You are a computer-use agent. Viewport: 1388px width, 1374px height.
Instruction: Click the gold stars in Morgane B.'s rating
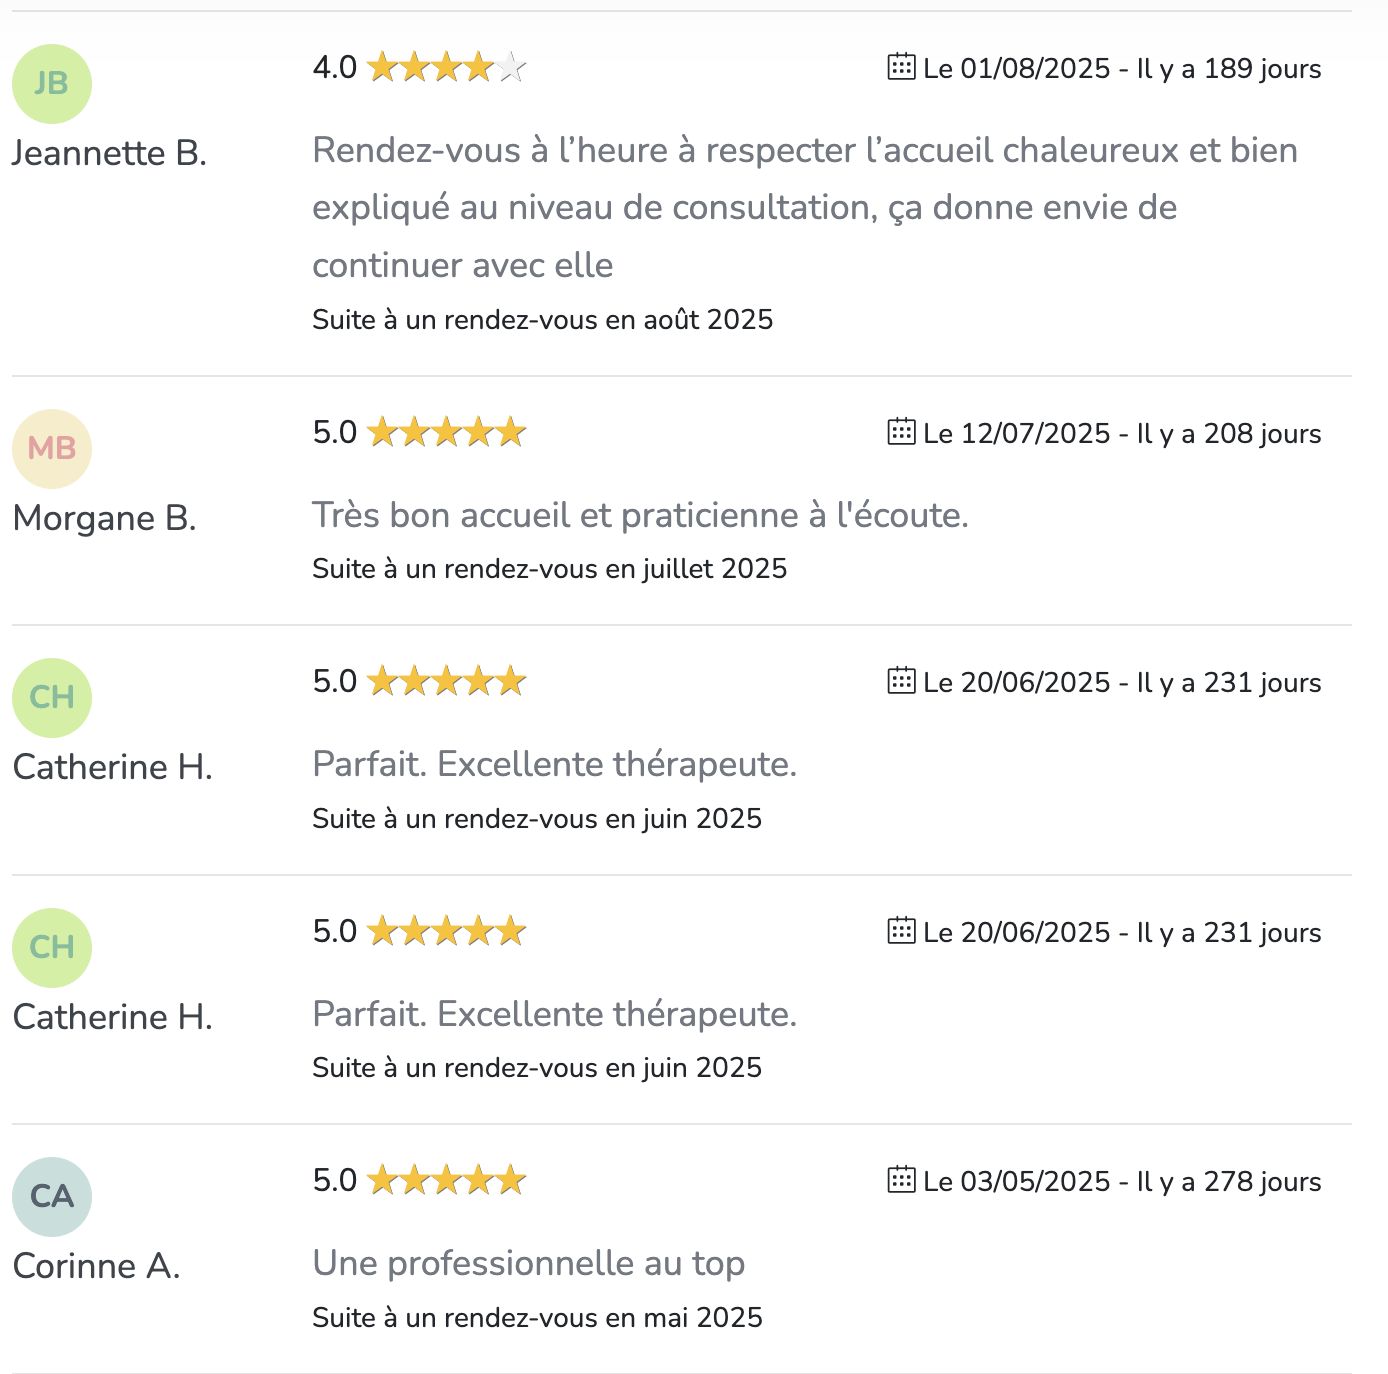pos(446,433)
